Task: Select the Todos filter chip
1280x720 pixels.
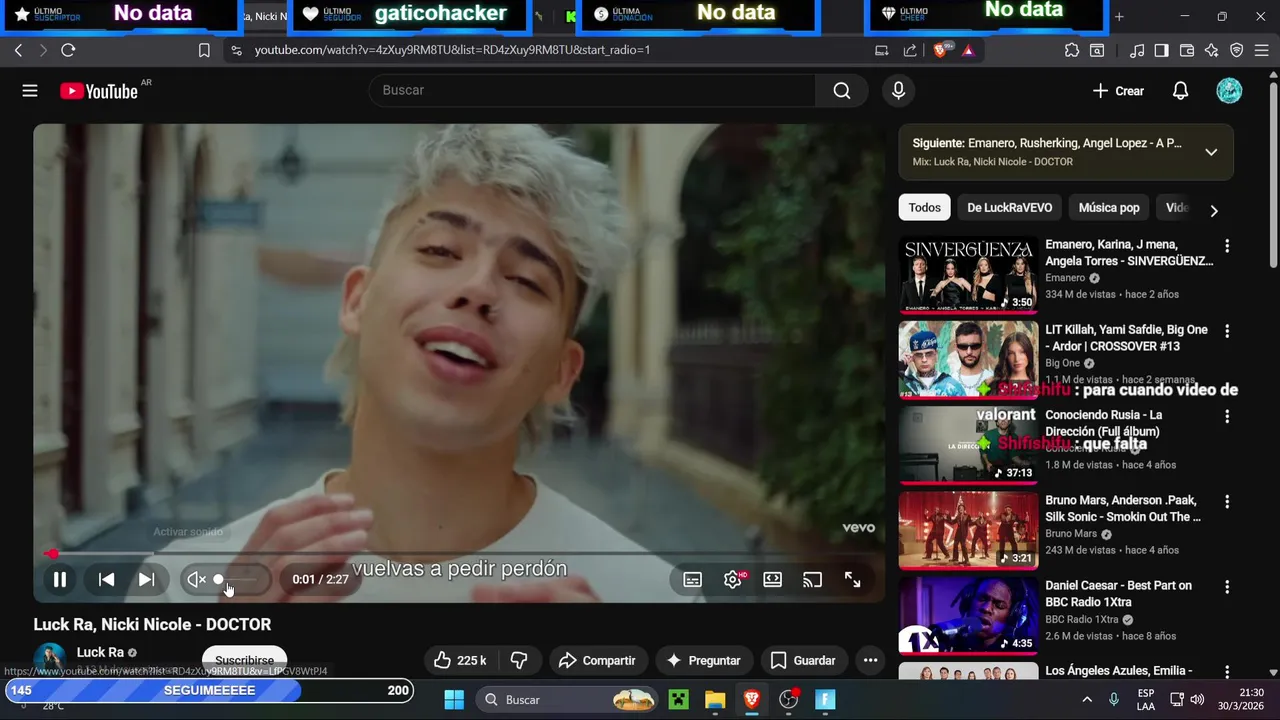Action: click(x=924, y=208)
